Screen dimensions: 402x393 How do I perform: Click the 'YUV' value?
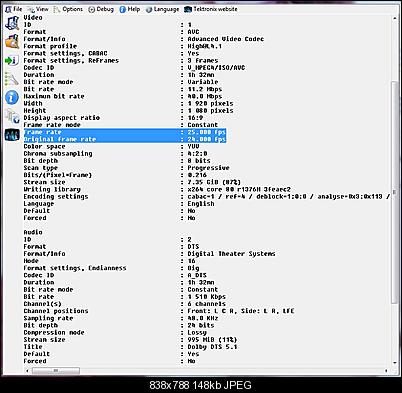pyautogui.click(x=193, y=147)
